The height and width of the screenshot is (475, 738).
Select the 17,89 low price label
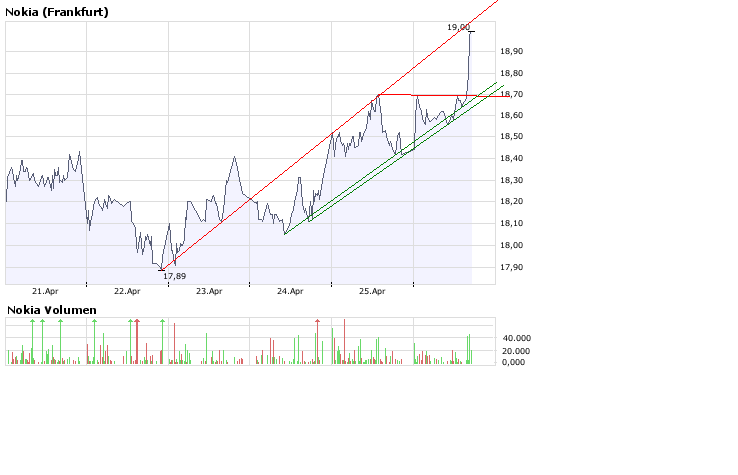pyautogui.click(x=175, y=276)
